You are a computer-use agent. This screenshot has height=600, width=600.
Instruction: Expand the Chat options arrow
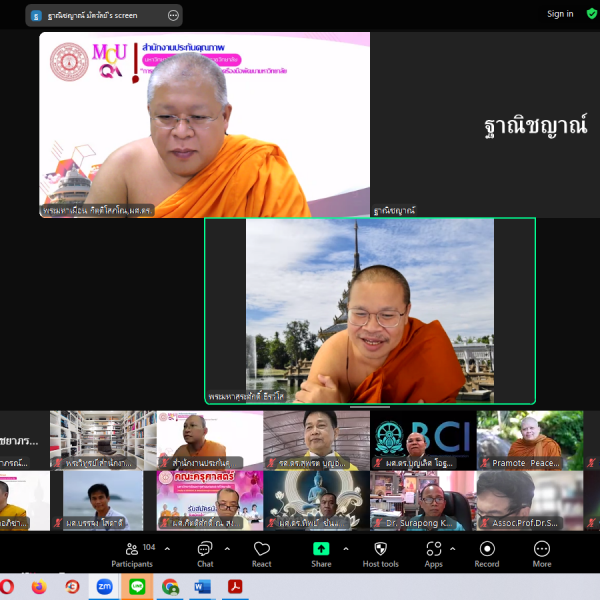[x=227, y=549]
